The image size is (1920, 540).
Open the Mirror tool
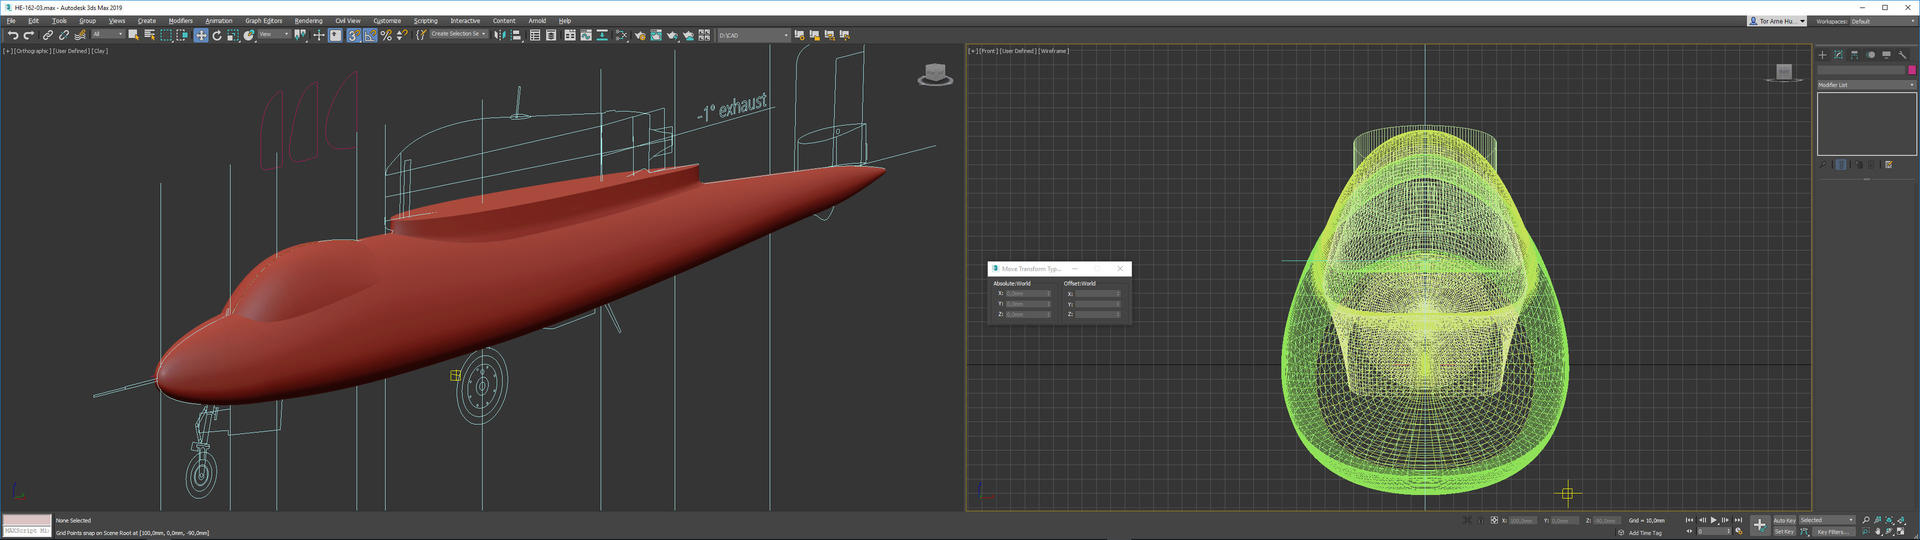tap(500, 35)
